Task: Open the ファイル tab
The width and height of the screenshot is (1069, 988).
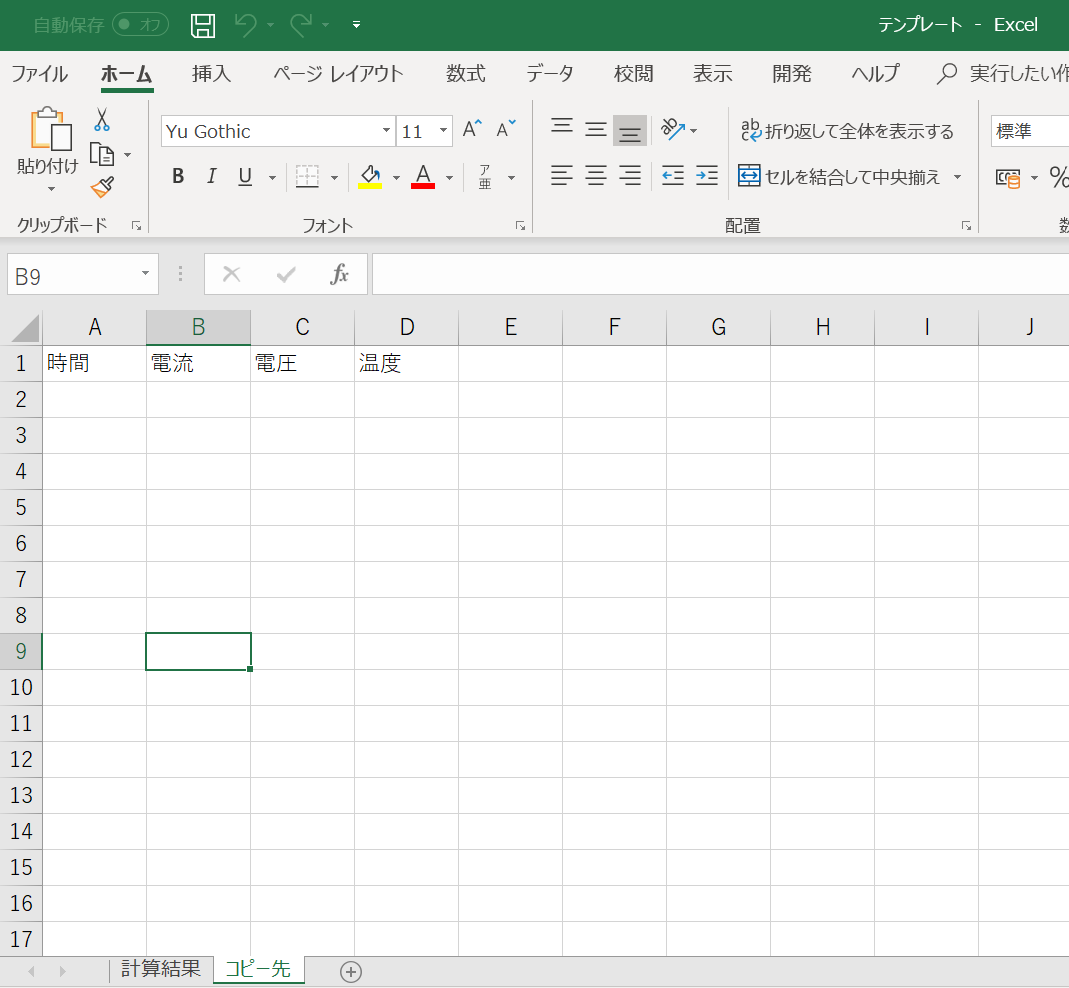Action: click(x=40, y=73)
